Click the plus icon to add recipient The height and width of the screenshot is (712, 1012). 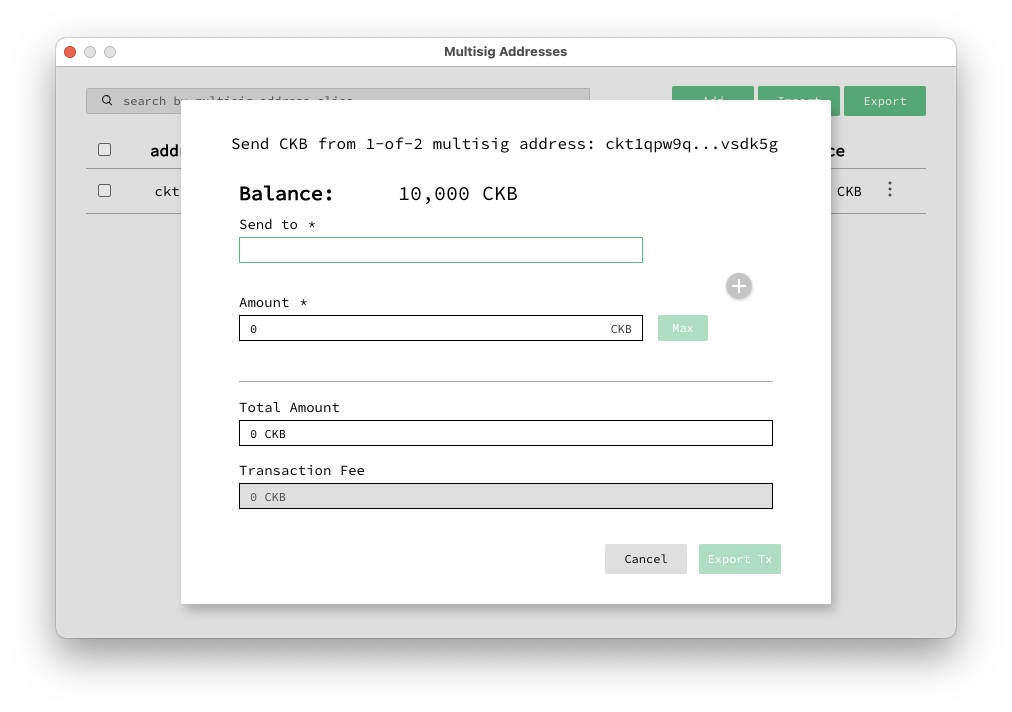pos(739,286)
